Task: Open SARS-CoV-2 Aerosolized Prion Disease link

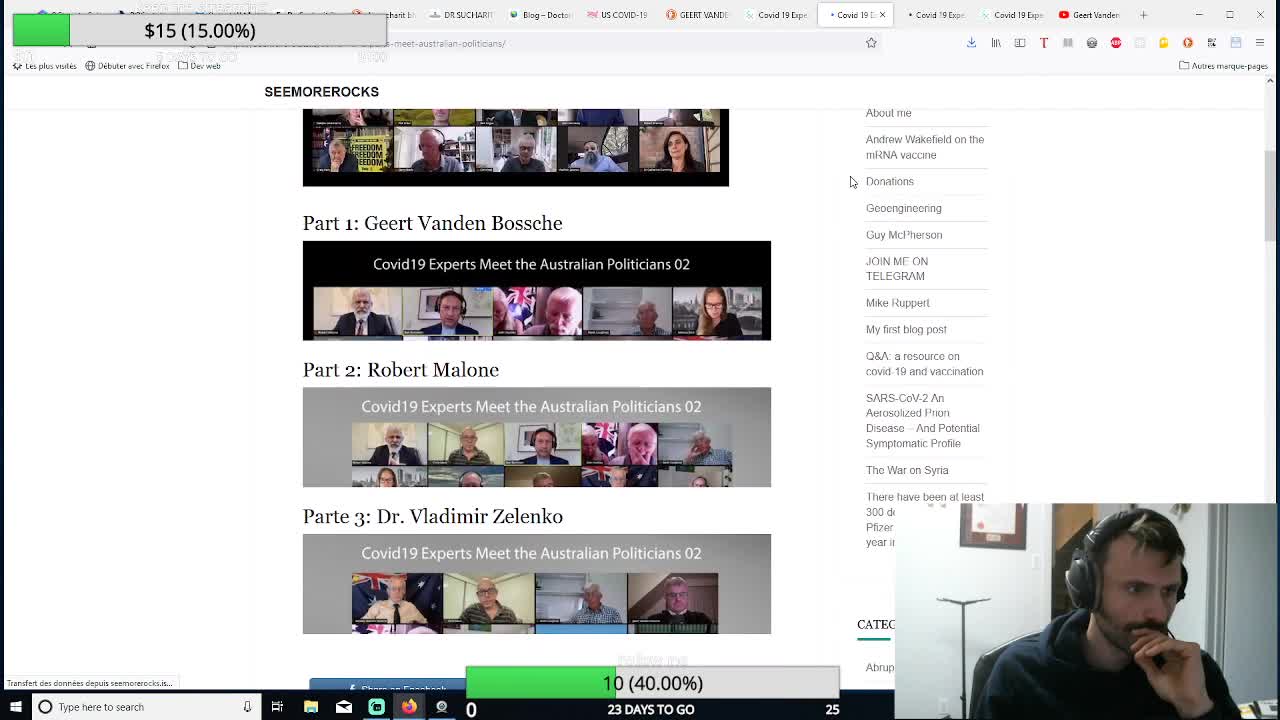Action: click(922, 421)
